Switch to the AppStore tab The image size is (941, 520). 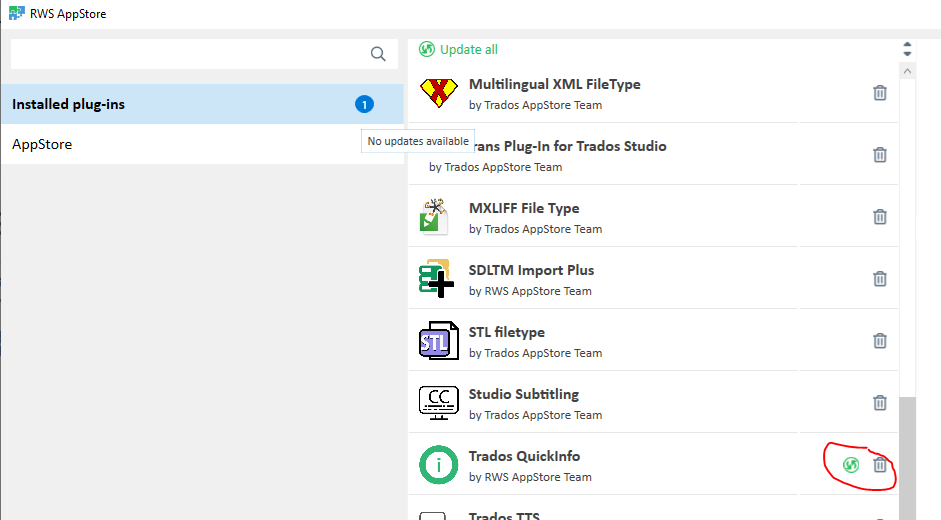coord(202,144)
